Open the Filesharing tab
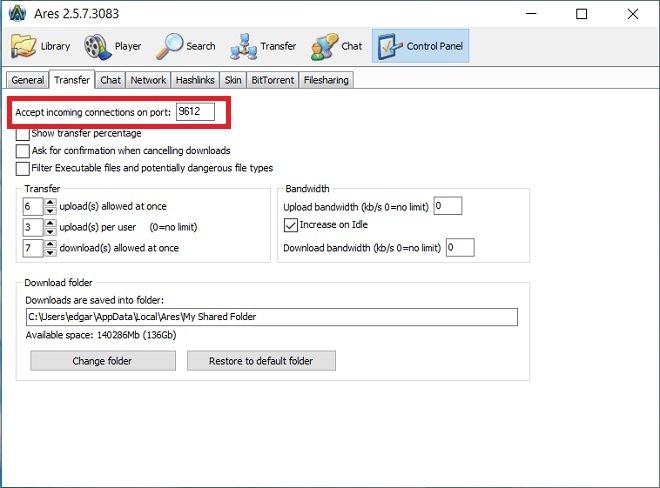This screenshot has width=660, height=488. pos(326,80)
